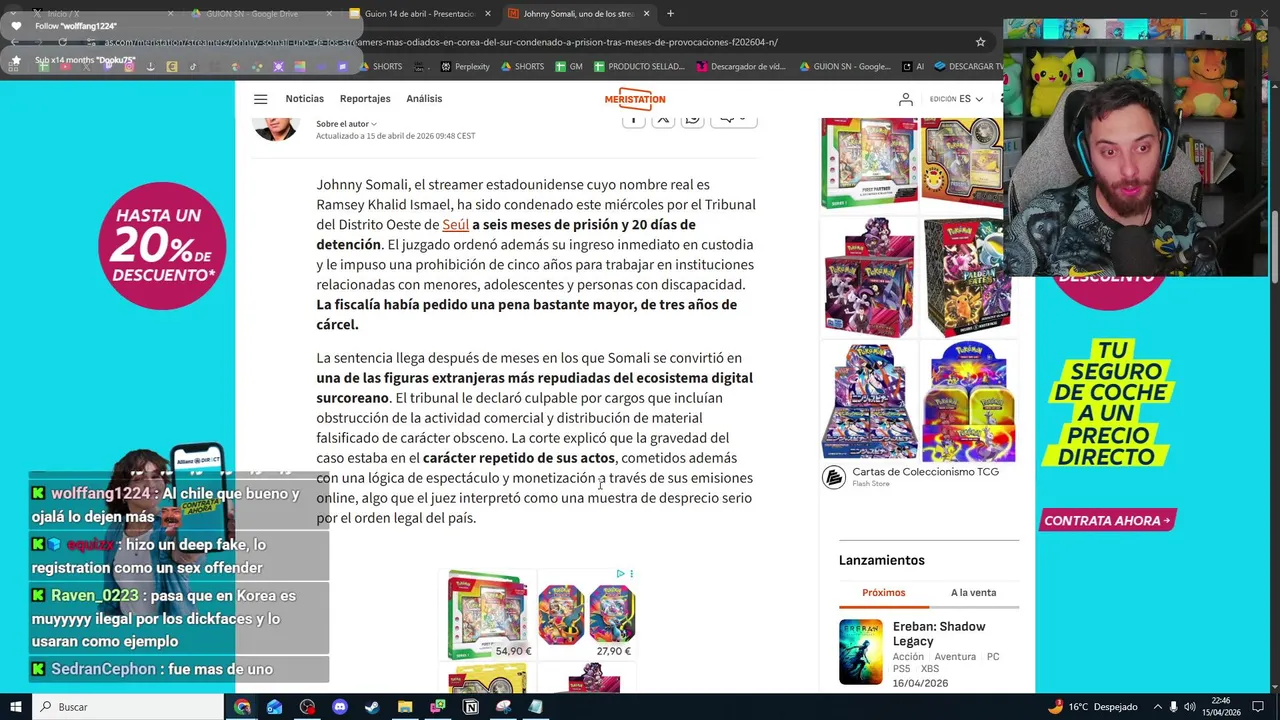Viewport: 1280px width, 720px height.
Task: Open the 54,90 € Pokémon product in the ad
Action: [x=486, y=615]
